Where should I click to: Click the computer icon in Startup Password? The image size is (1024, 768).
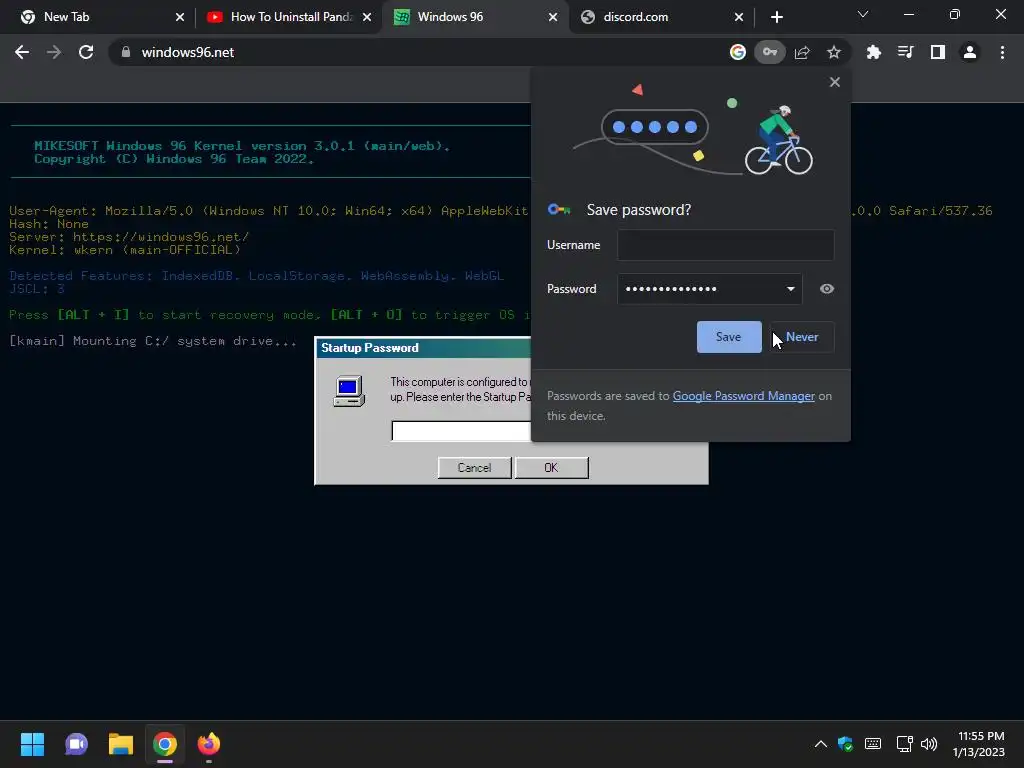[x=349, y=391]
